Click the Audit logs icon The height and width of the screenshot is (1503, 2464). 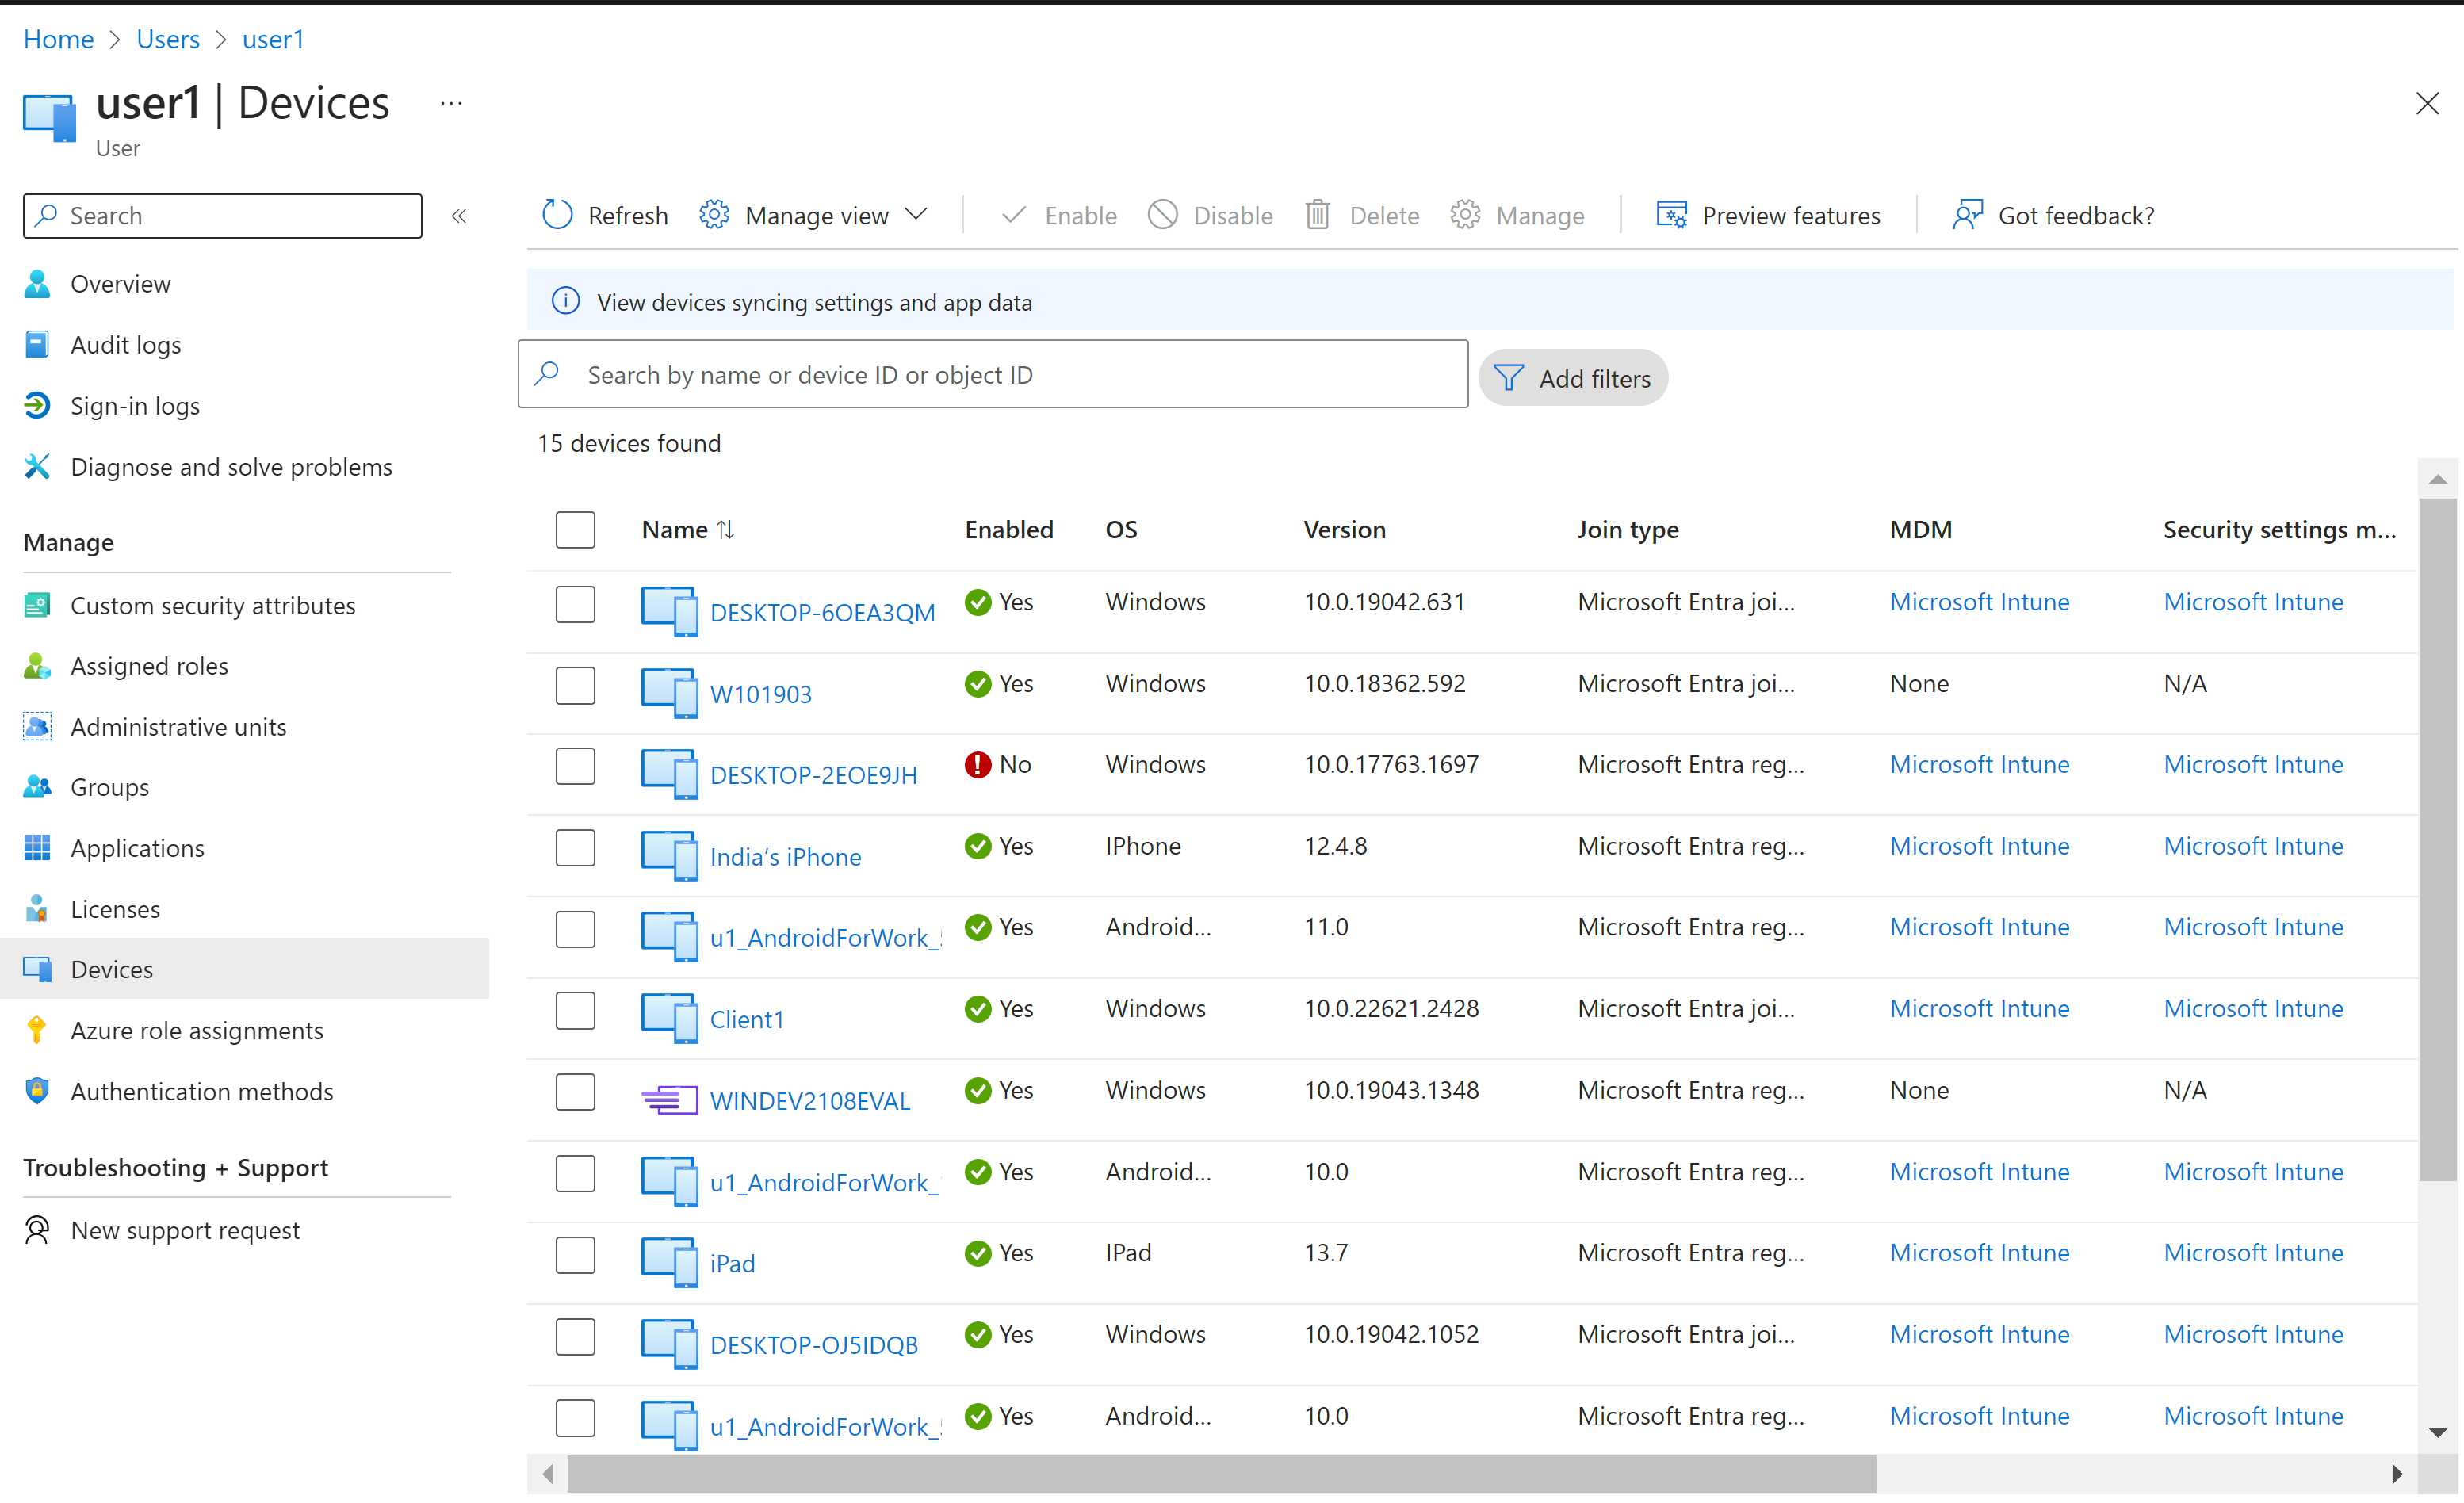point(37,345)
